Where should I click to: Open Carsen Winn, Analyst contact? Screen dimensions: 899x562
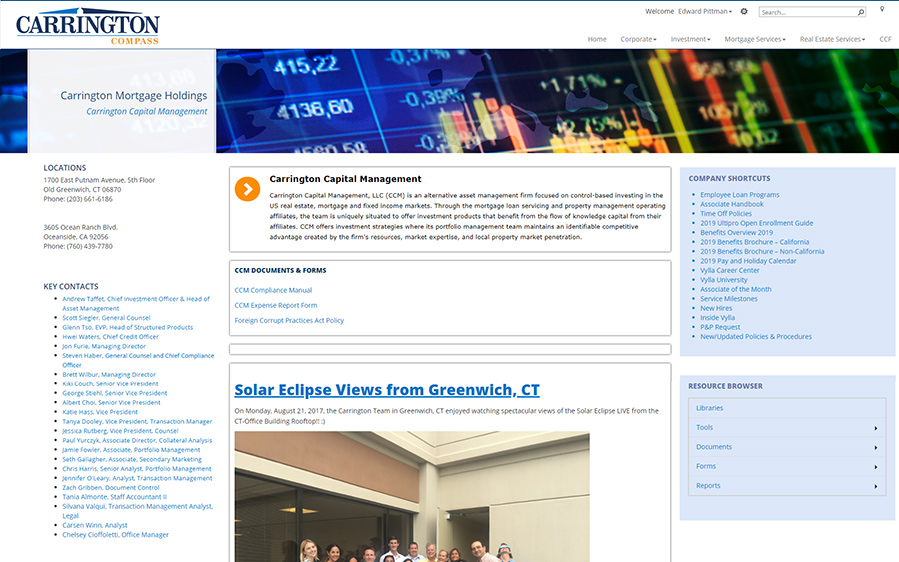[x=95, y=525]
